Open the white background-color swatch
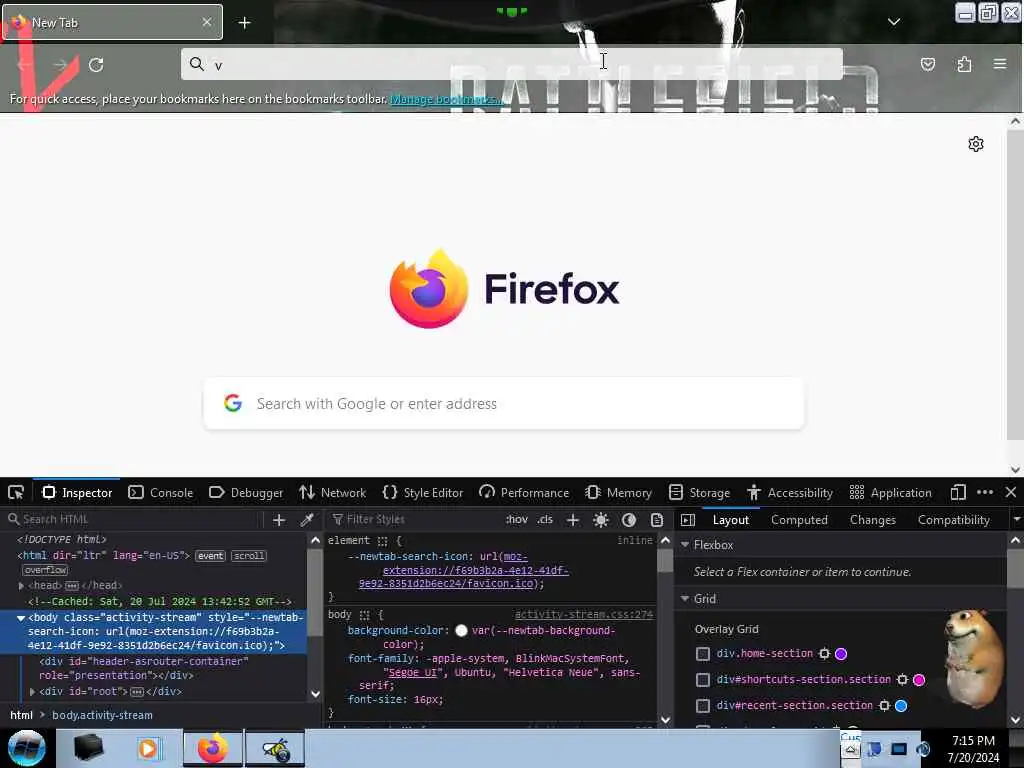The height and width of the screenshot is (768, 1024). 461,631
